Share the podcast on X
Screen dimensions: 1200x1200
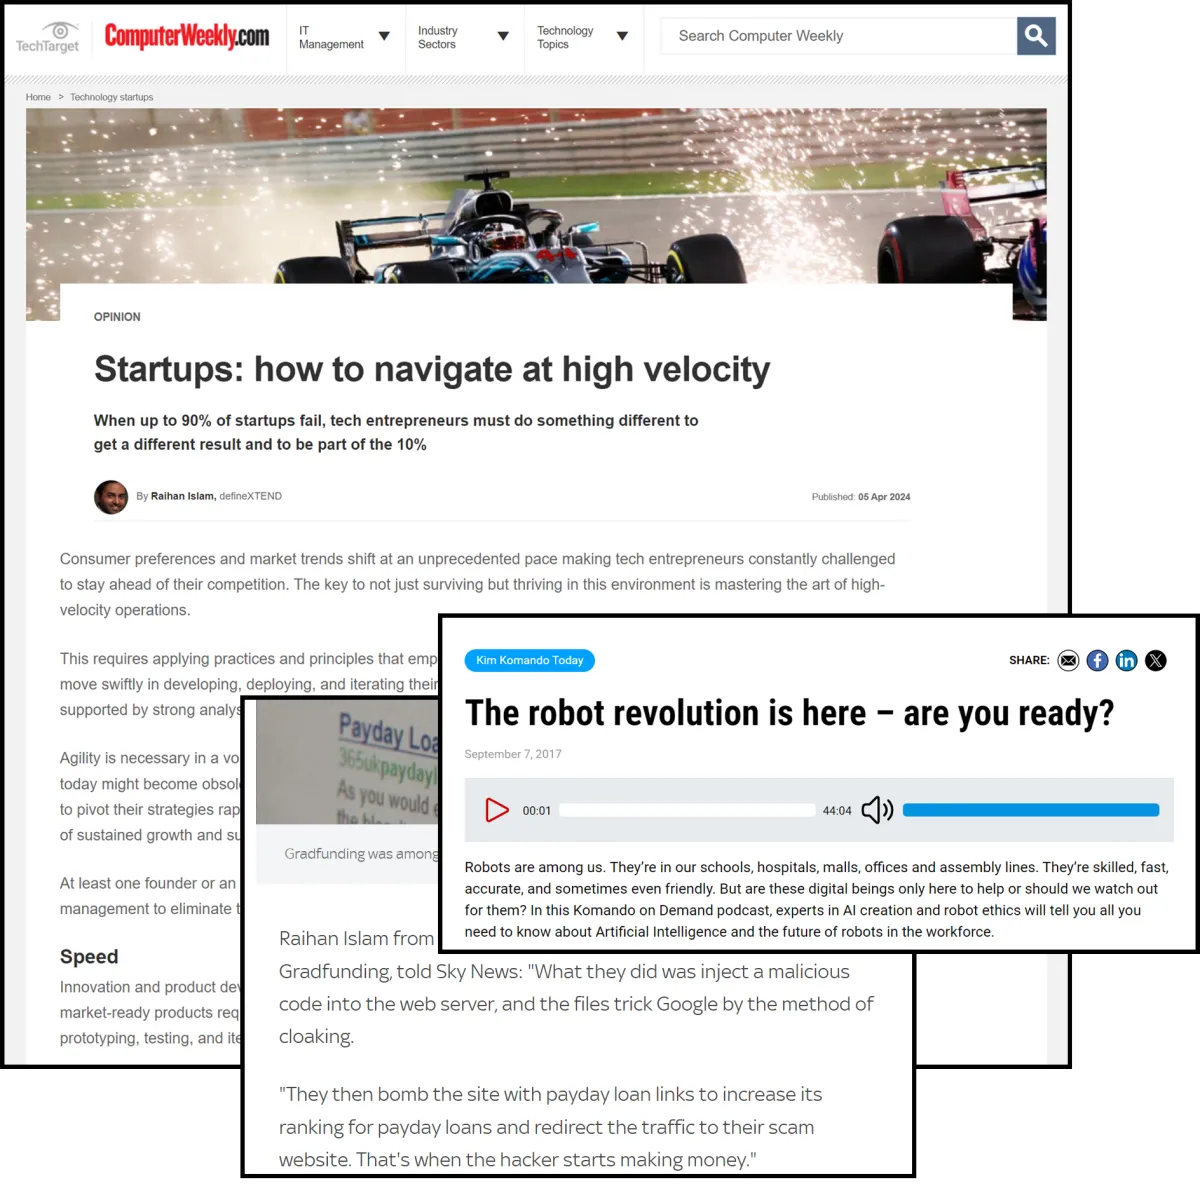(x=1155, y=660)
